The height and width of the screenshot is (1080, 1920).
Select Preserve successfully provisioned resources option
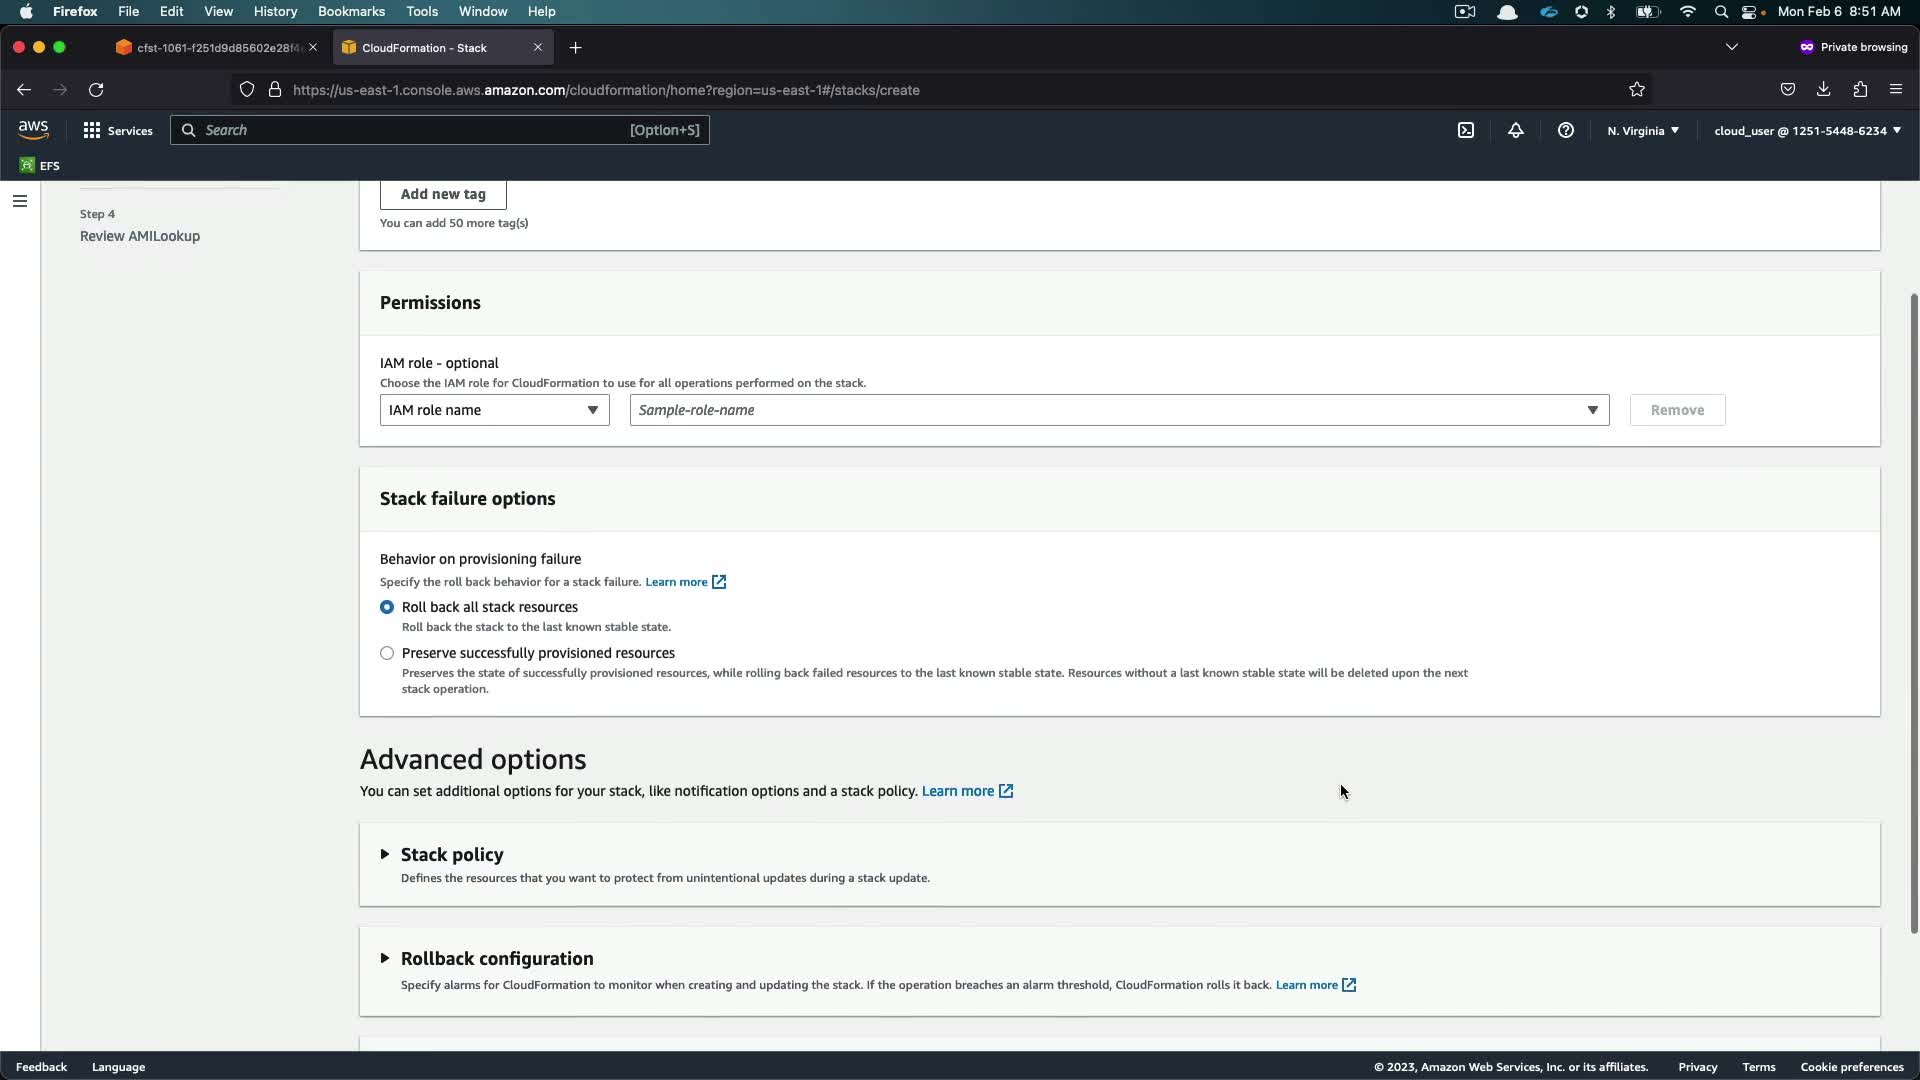point(387,653)
